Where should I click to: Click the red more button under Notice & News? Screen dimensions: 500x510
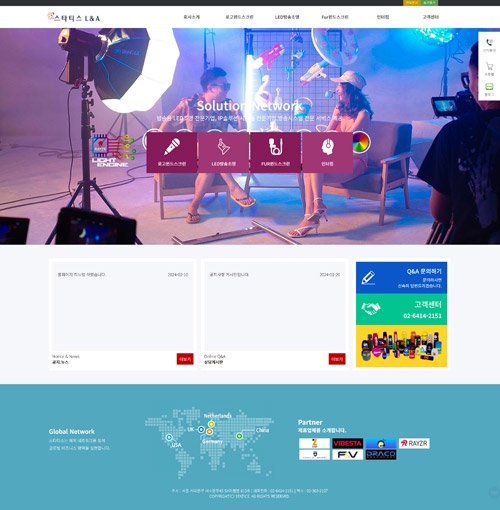(x=185, y=359)
